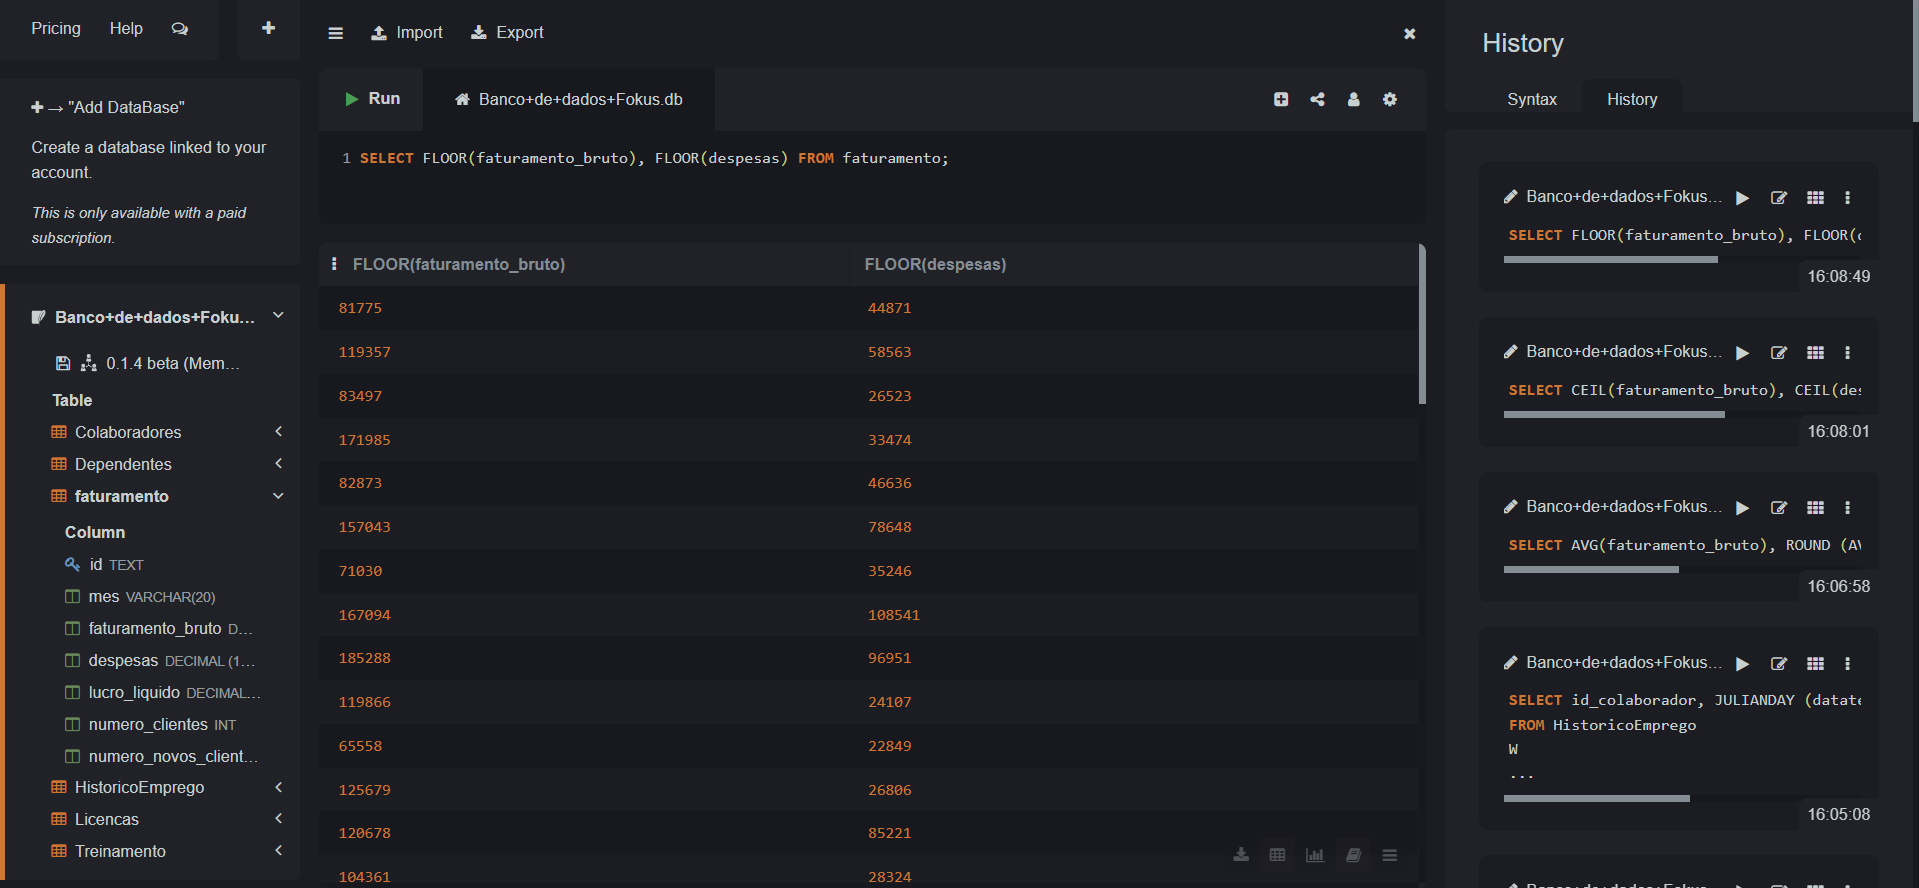
Task: Edit the CEIL history query
Action: coord(1779,353)
